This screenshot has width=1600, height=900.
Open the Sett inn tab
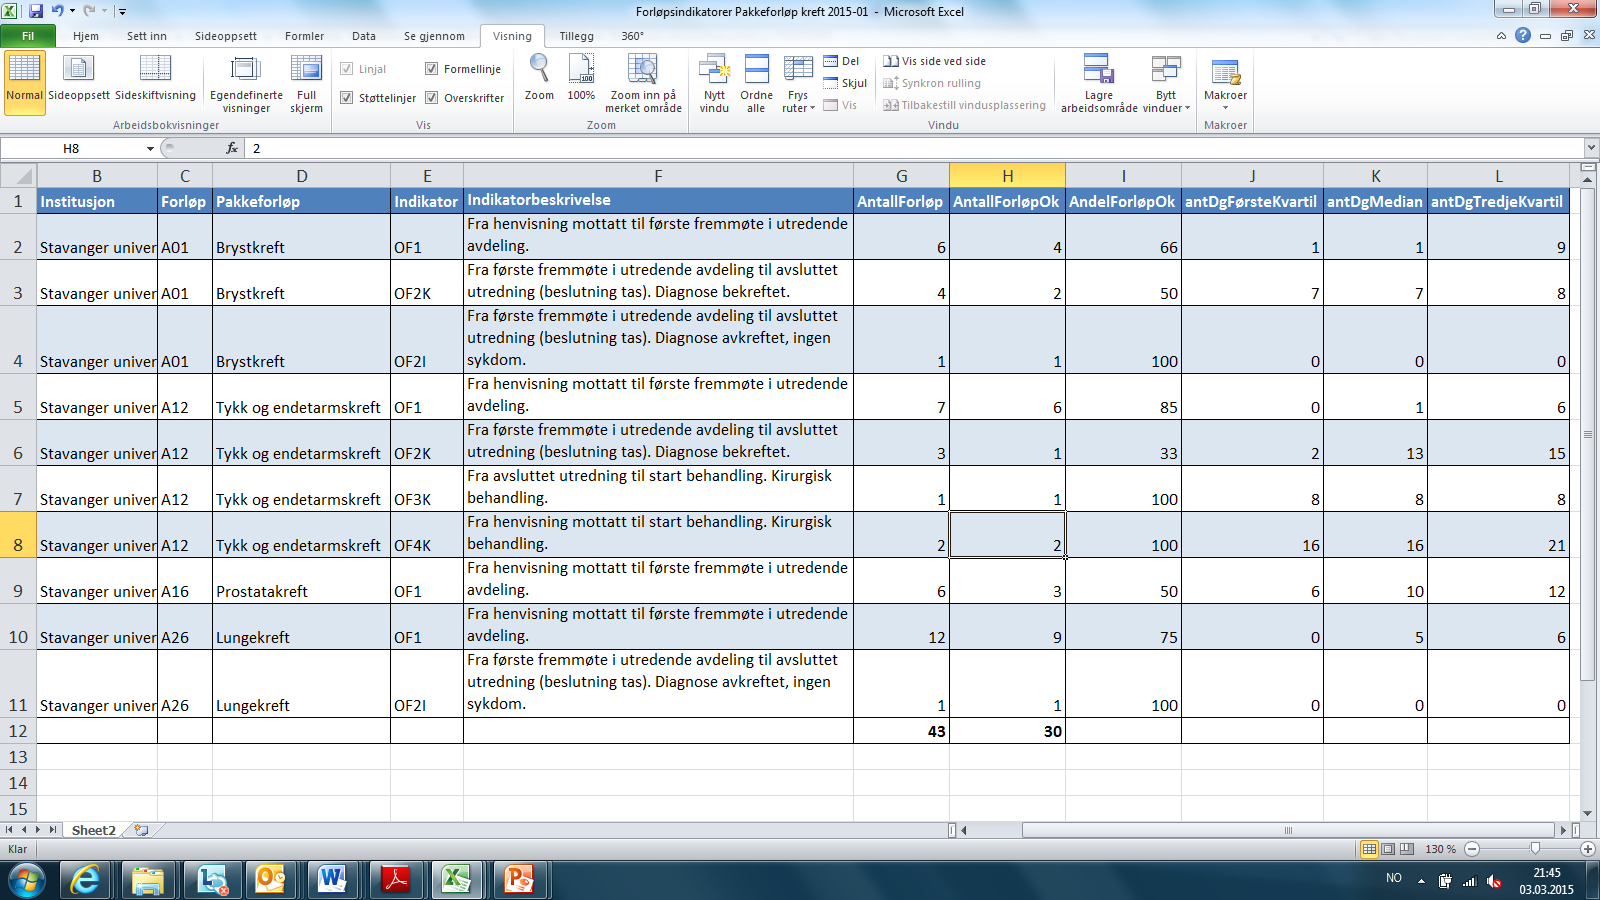point(147,36)
